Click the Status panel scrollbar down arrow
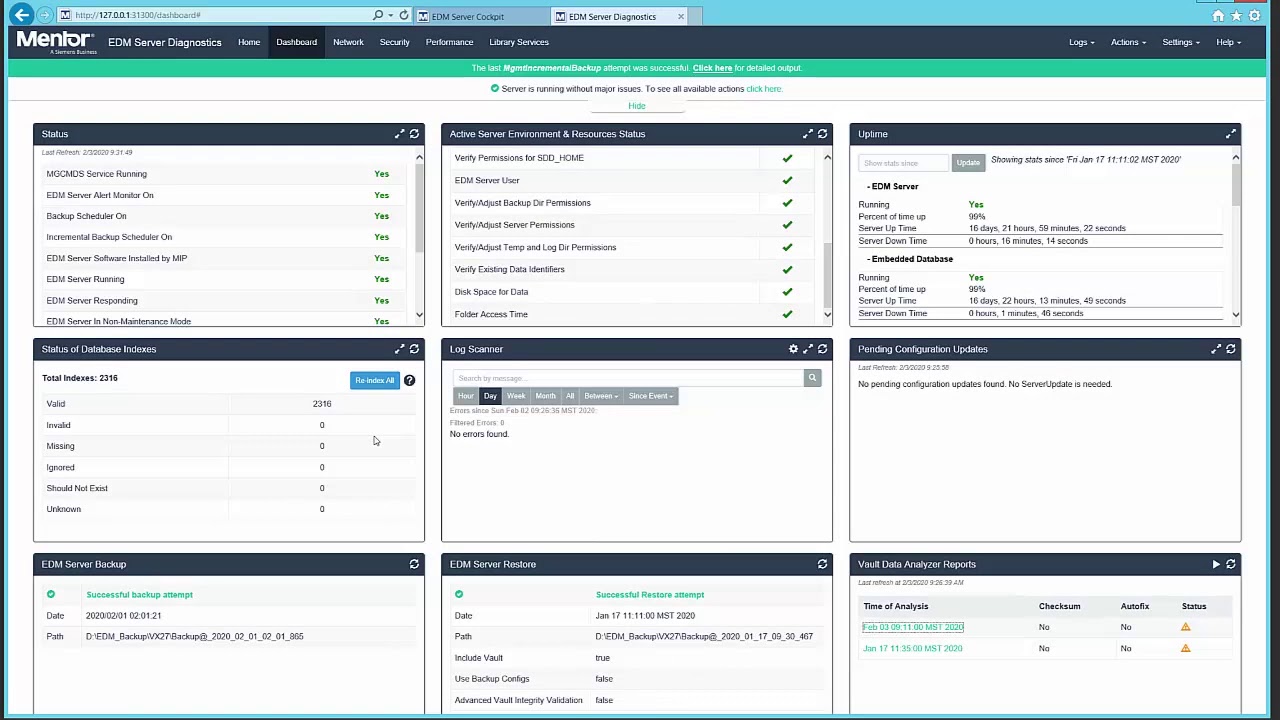 coord(419,315)
